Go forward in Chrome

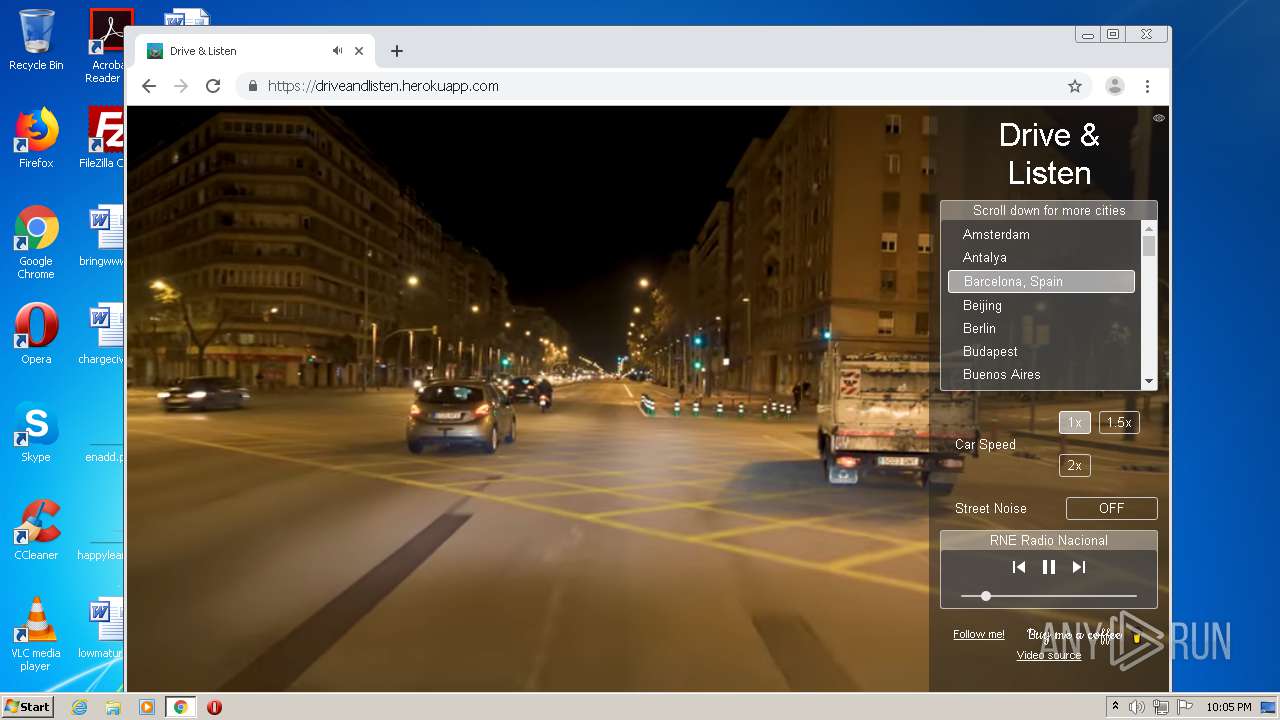tap(181, 86)
